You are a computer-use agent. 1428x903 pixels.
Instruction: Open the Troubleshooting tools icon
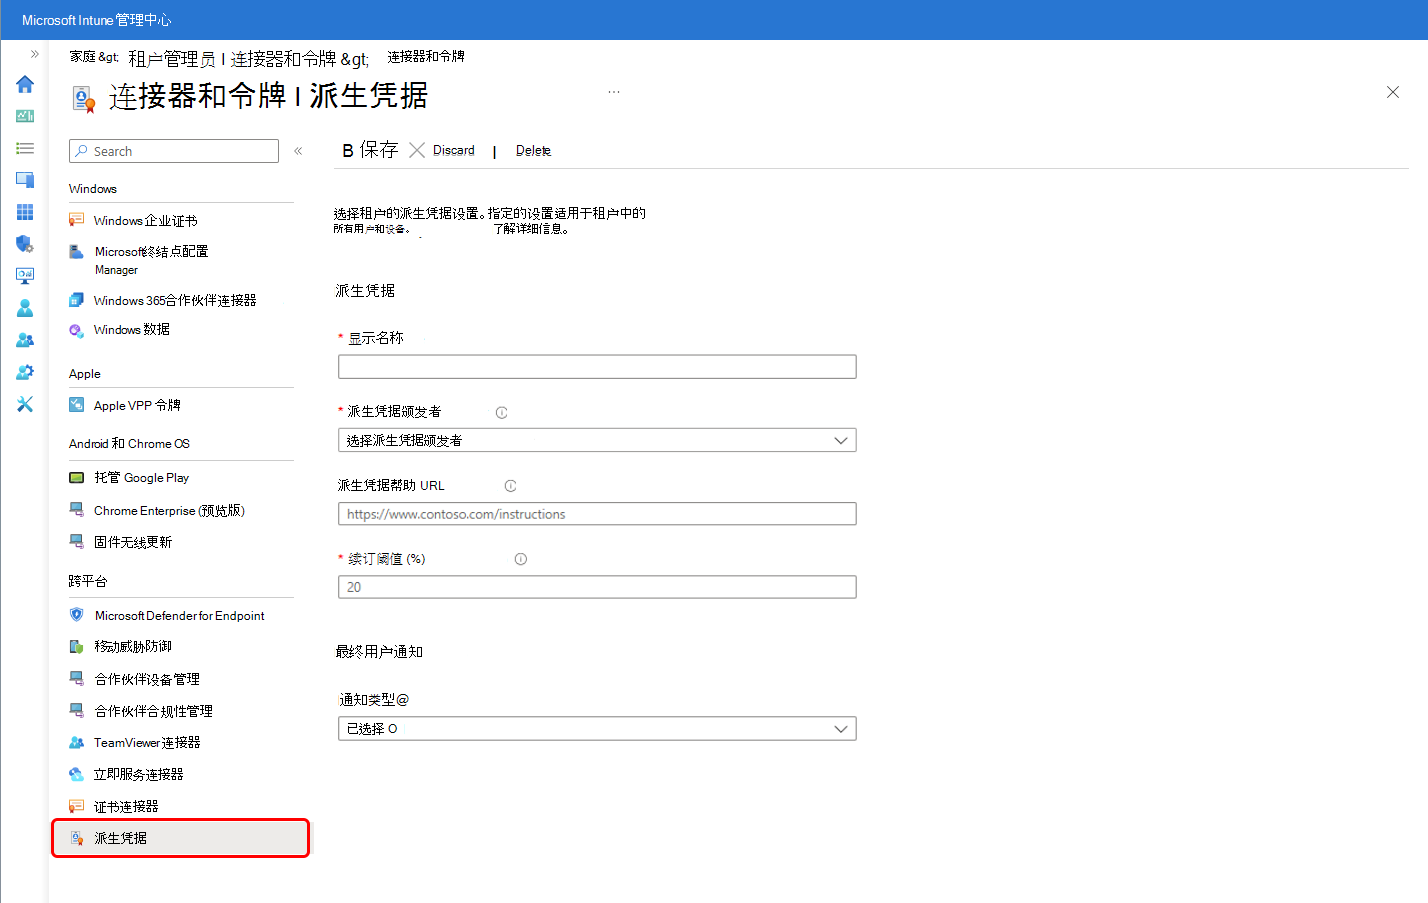pyautogui.click(x=25, y=404)
